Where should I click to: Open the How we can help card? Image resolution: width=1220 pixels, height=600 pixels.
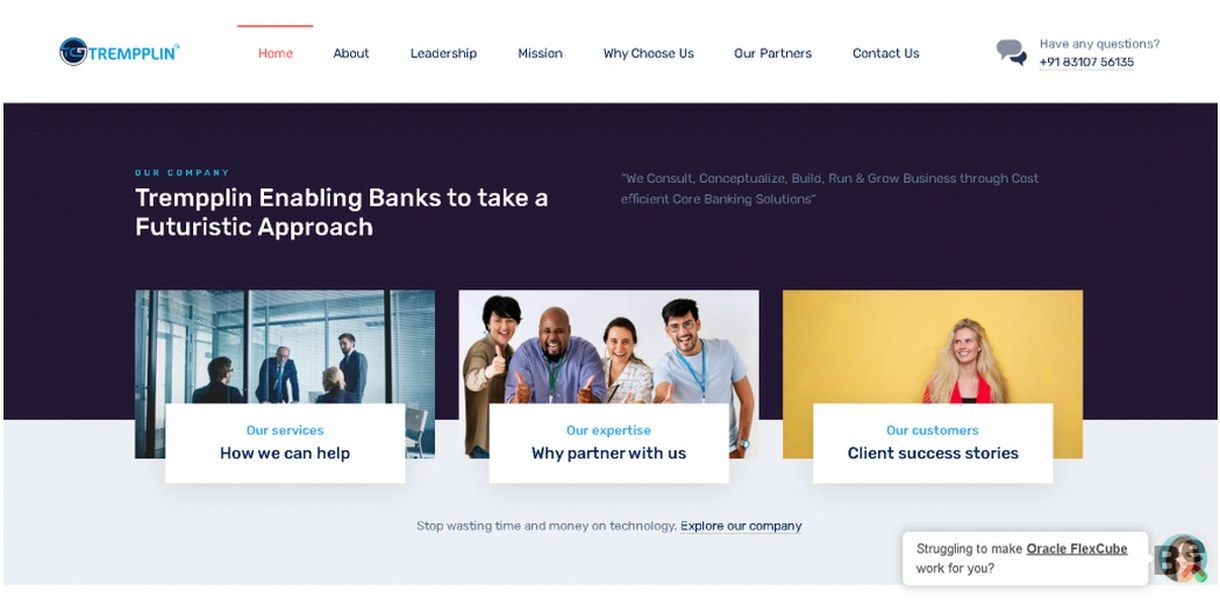pyautogui.click(x=285, y=443)
